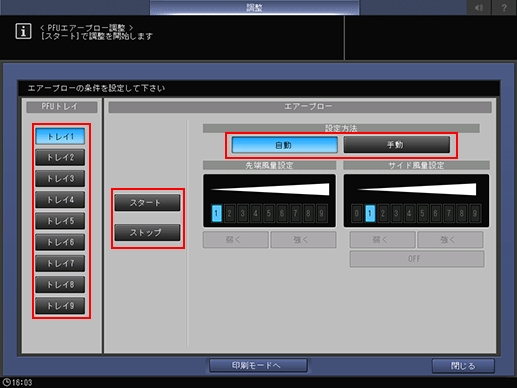Click the 閉じる button
This screenshot has height=388, width=517.
coord(463,366)
